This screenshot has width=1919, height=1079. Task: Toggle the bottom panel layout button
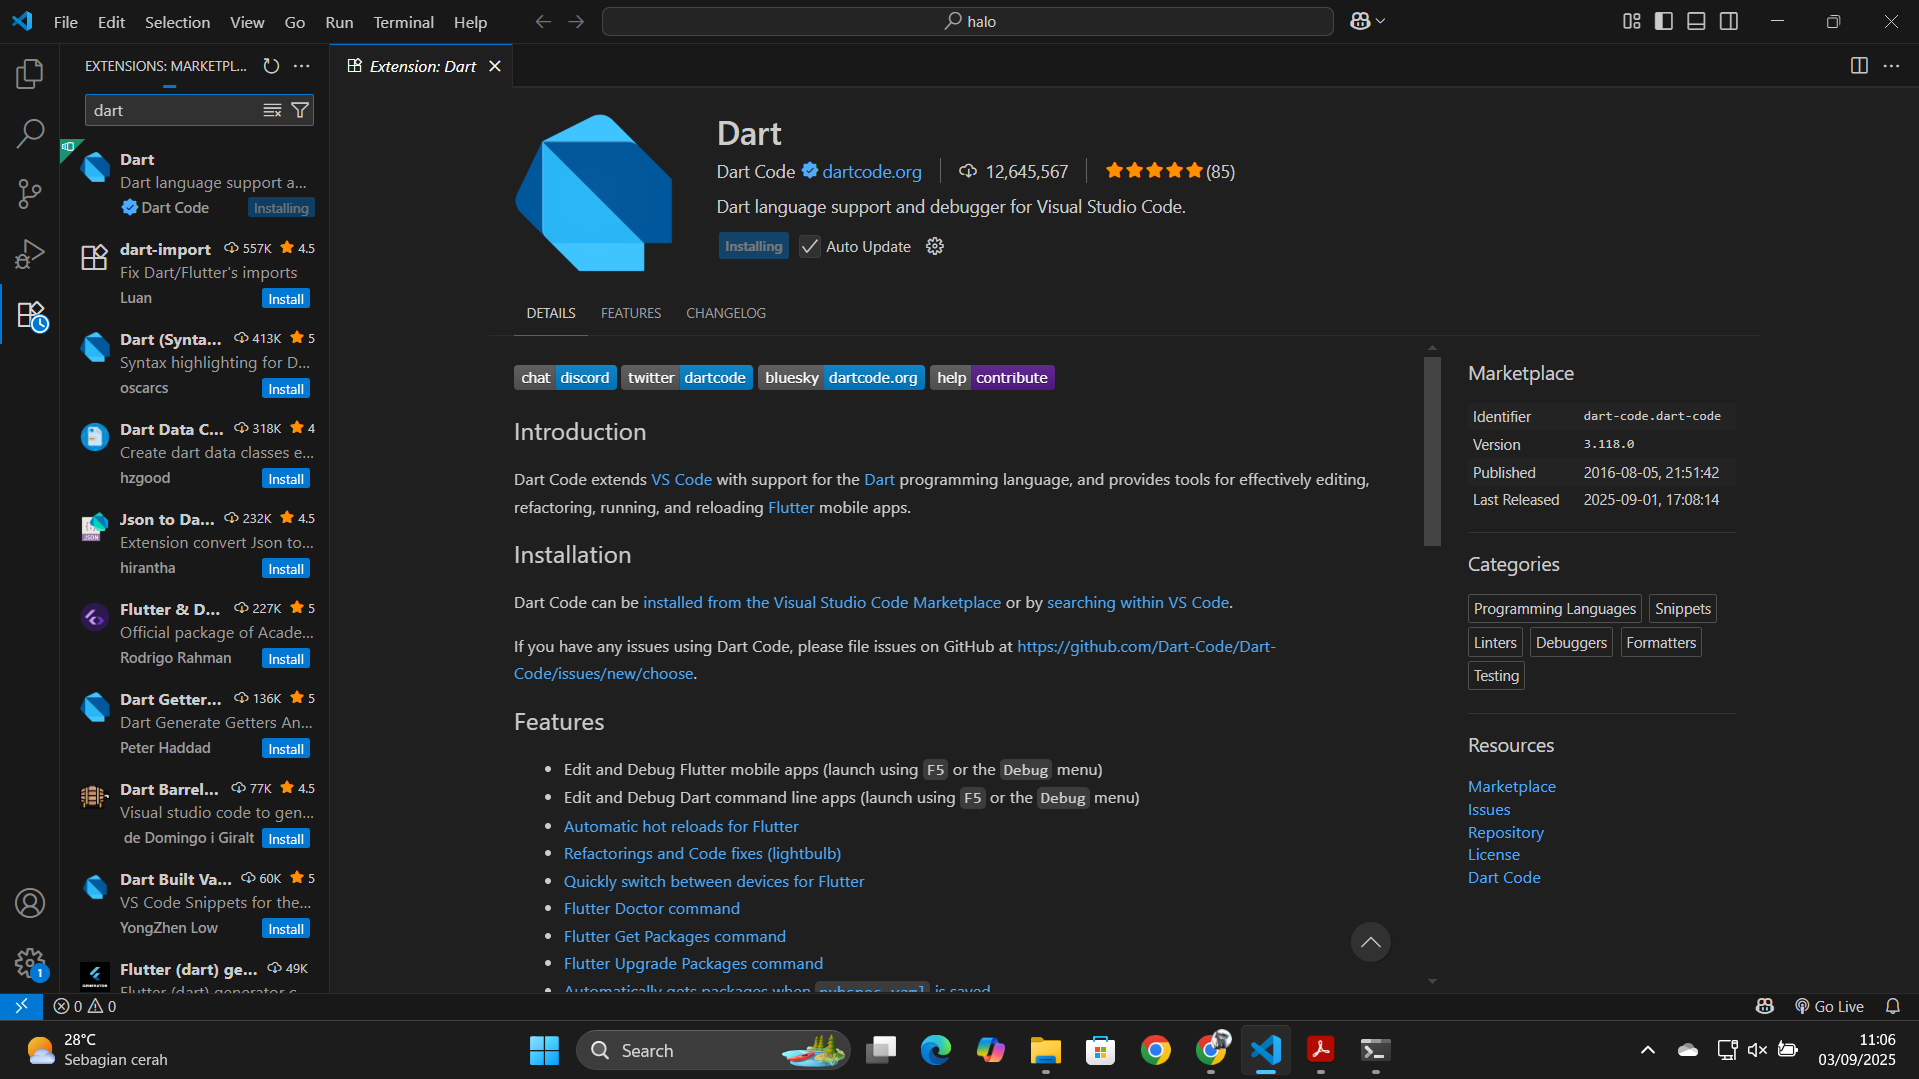pos(1696,21)
